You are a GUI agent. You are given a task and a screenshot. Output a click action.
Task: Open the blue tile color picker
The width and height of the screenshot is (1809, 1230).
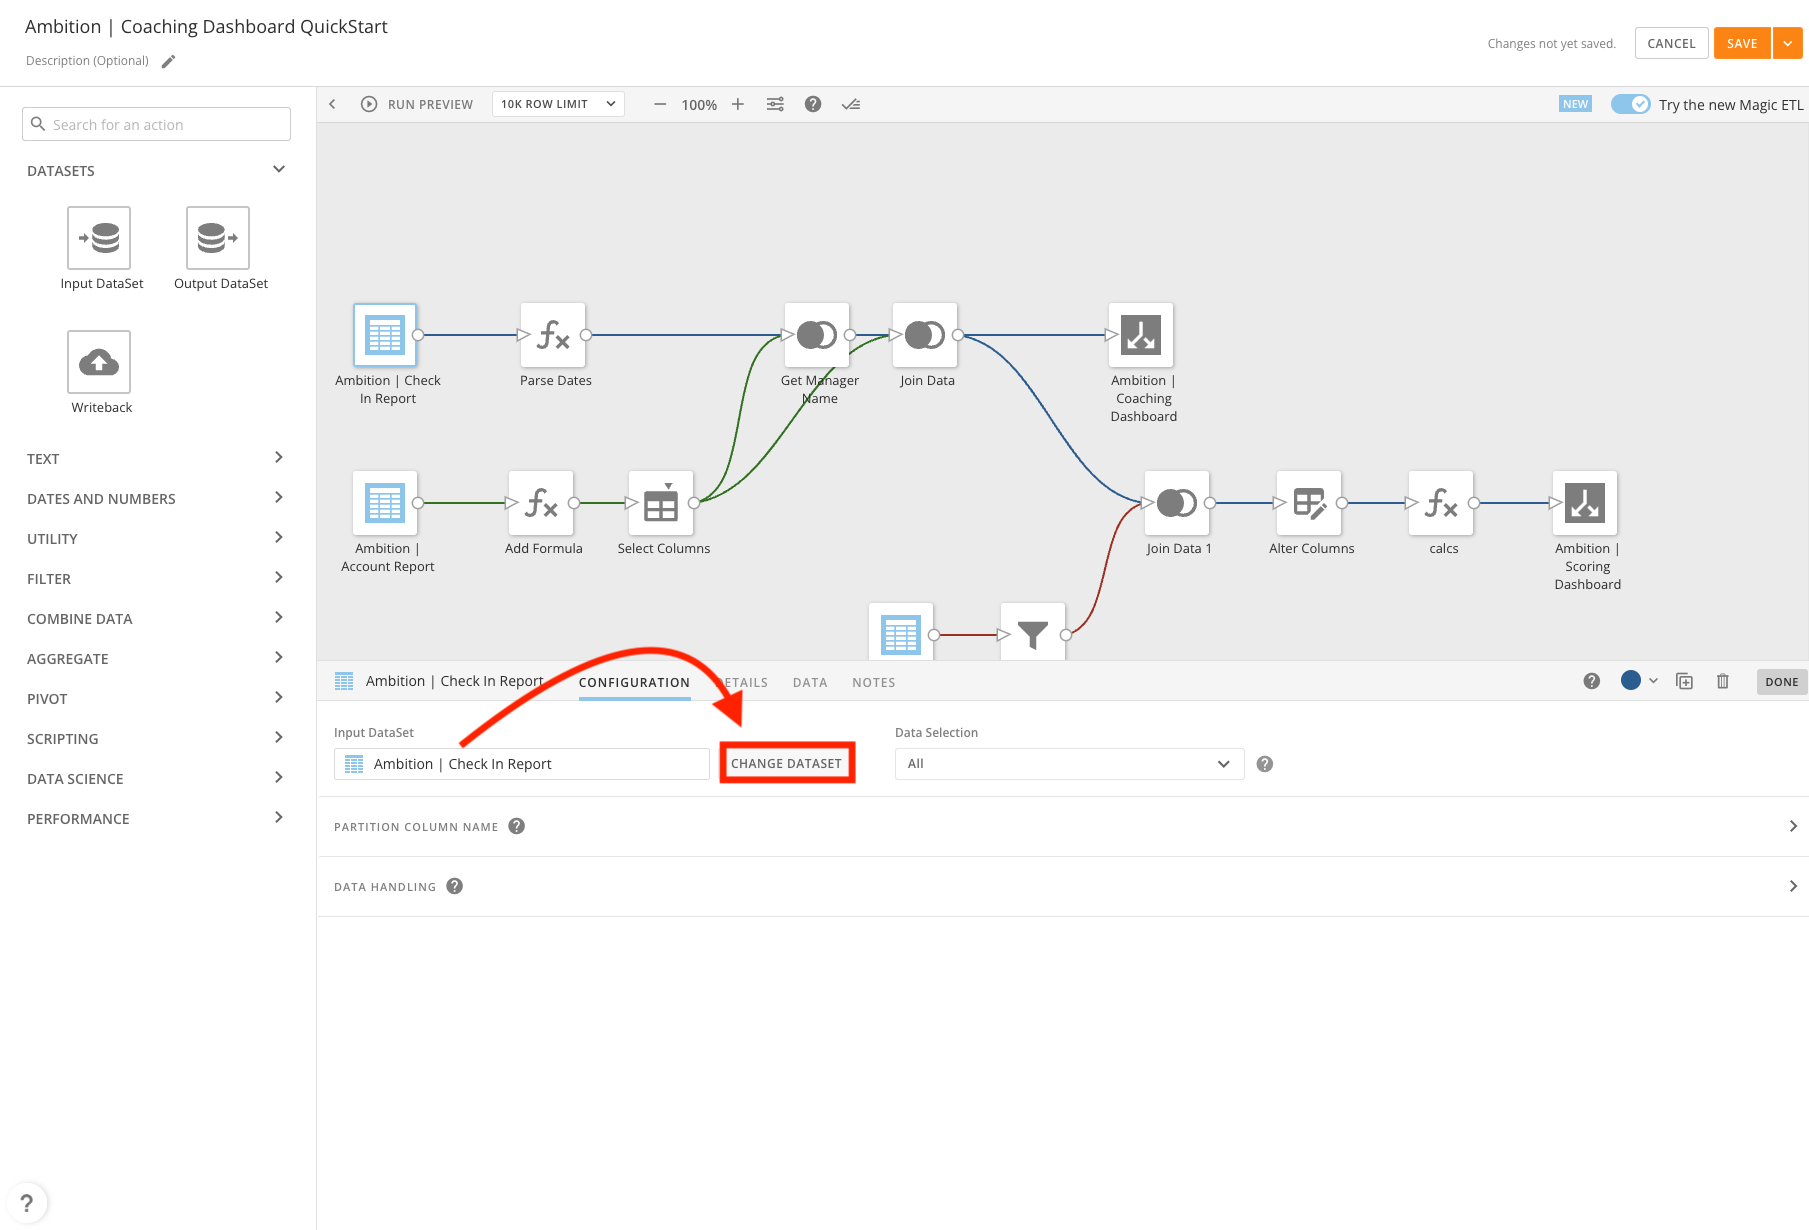(x=1639, y=681)
